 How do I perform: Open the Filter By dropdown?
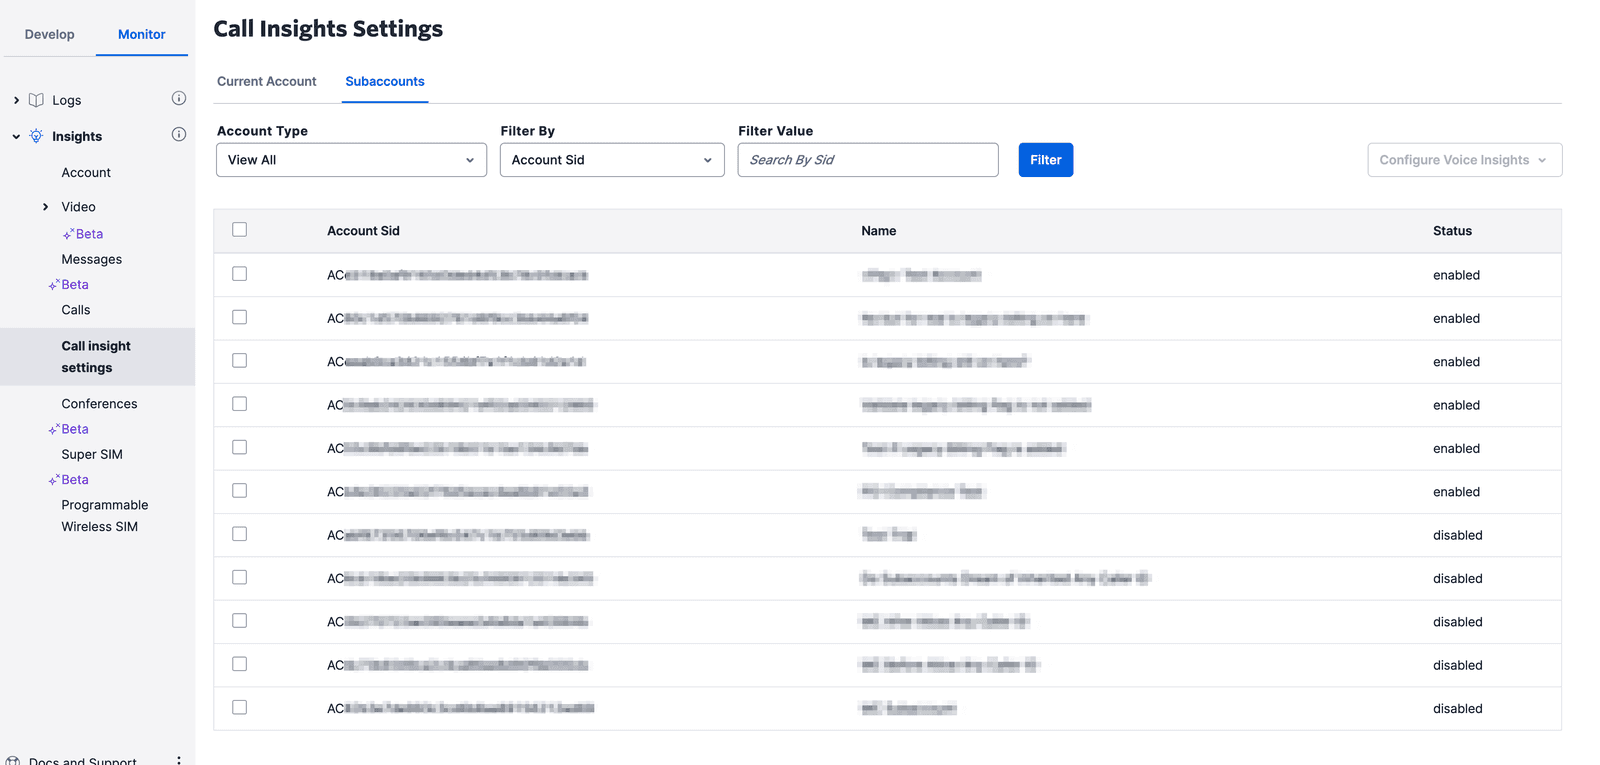[612, 160]
